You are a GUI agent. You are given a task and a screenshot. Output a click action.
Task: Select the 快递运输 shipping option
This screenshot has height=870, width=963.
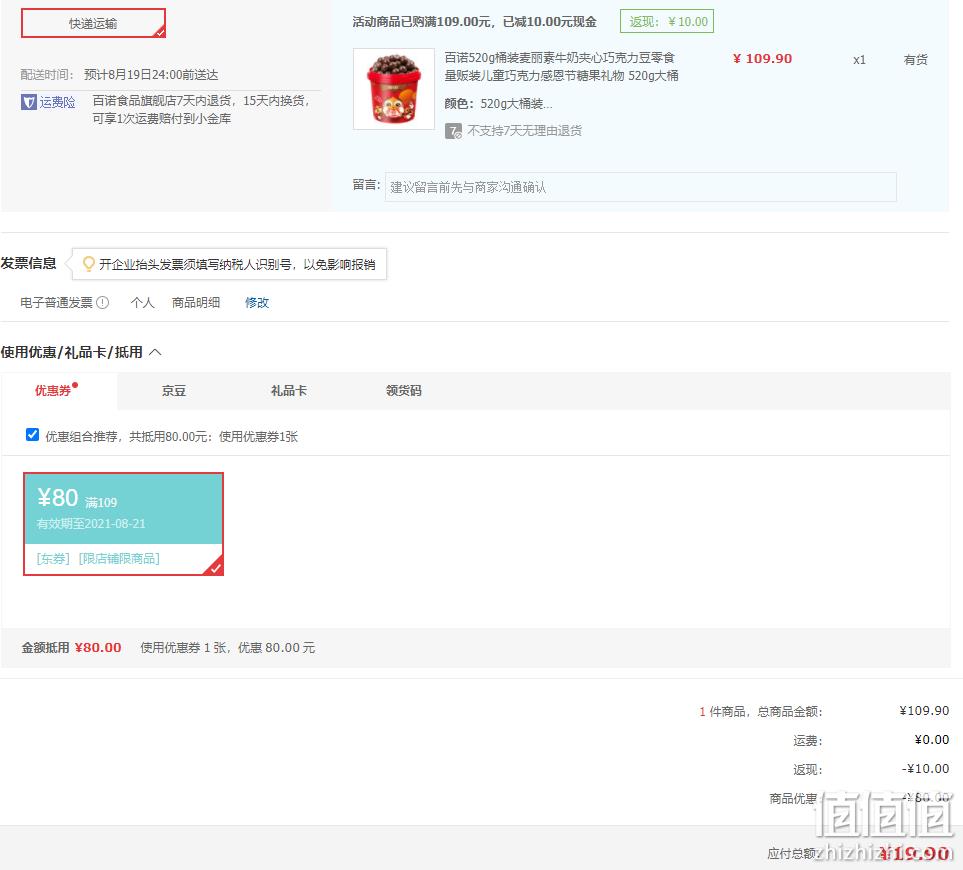click(93, 23)
